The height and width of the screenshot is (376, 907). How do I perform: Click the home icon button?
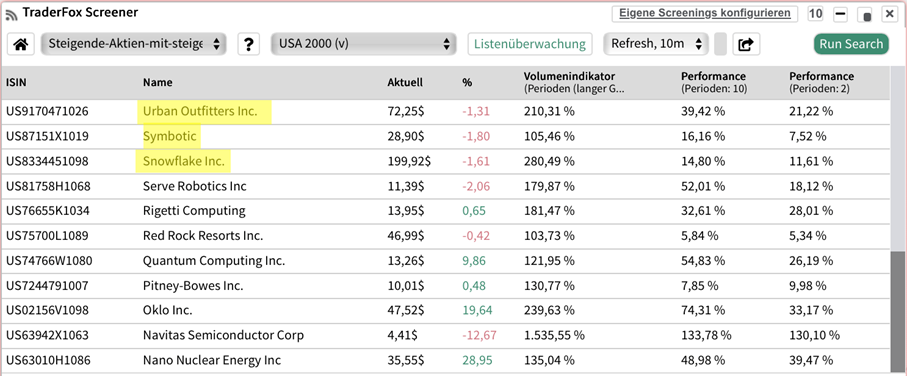coord(21,44)
